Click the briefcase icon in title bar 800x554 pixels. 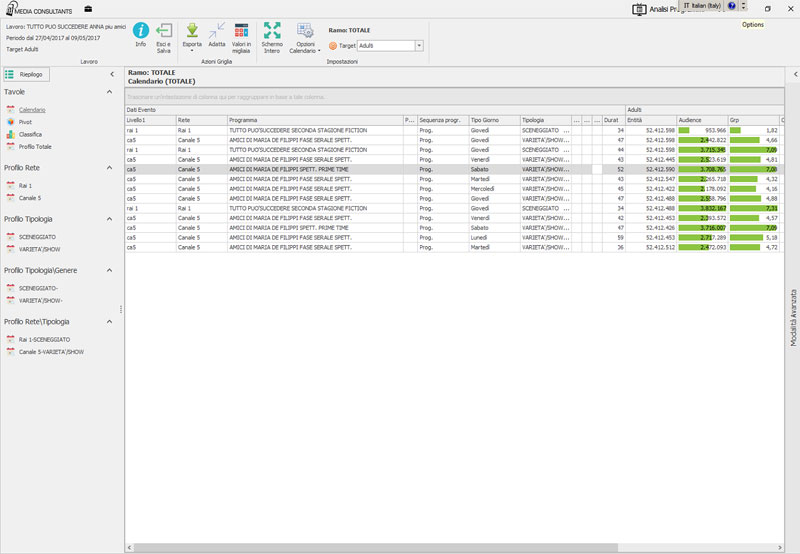(89, 10)
